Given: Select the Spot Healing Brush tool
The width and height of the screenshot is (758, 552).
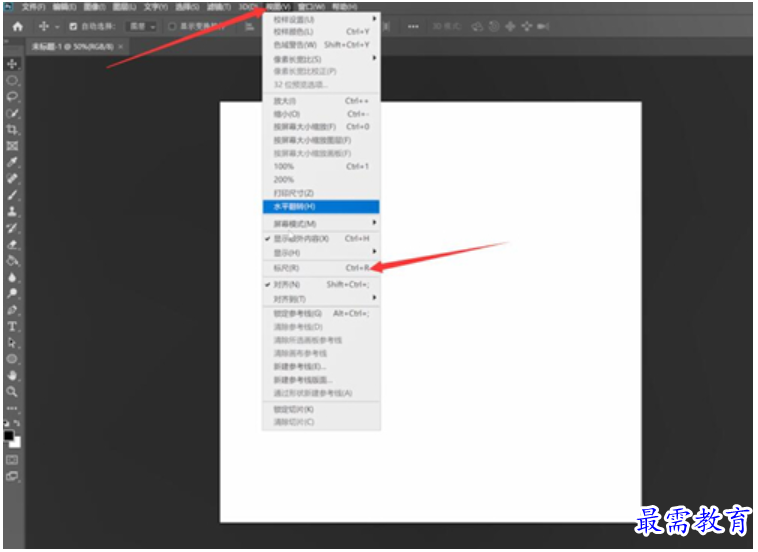Looking at the screenshot, I should coord(12,178).
